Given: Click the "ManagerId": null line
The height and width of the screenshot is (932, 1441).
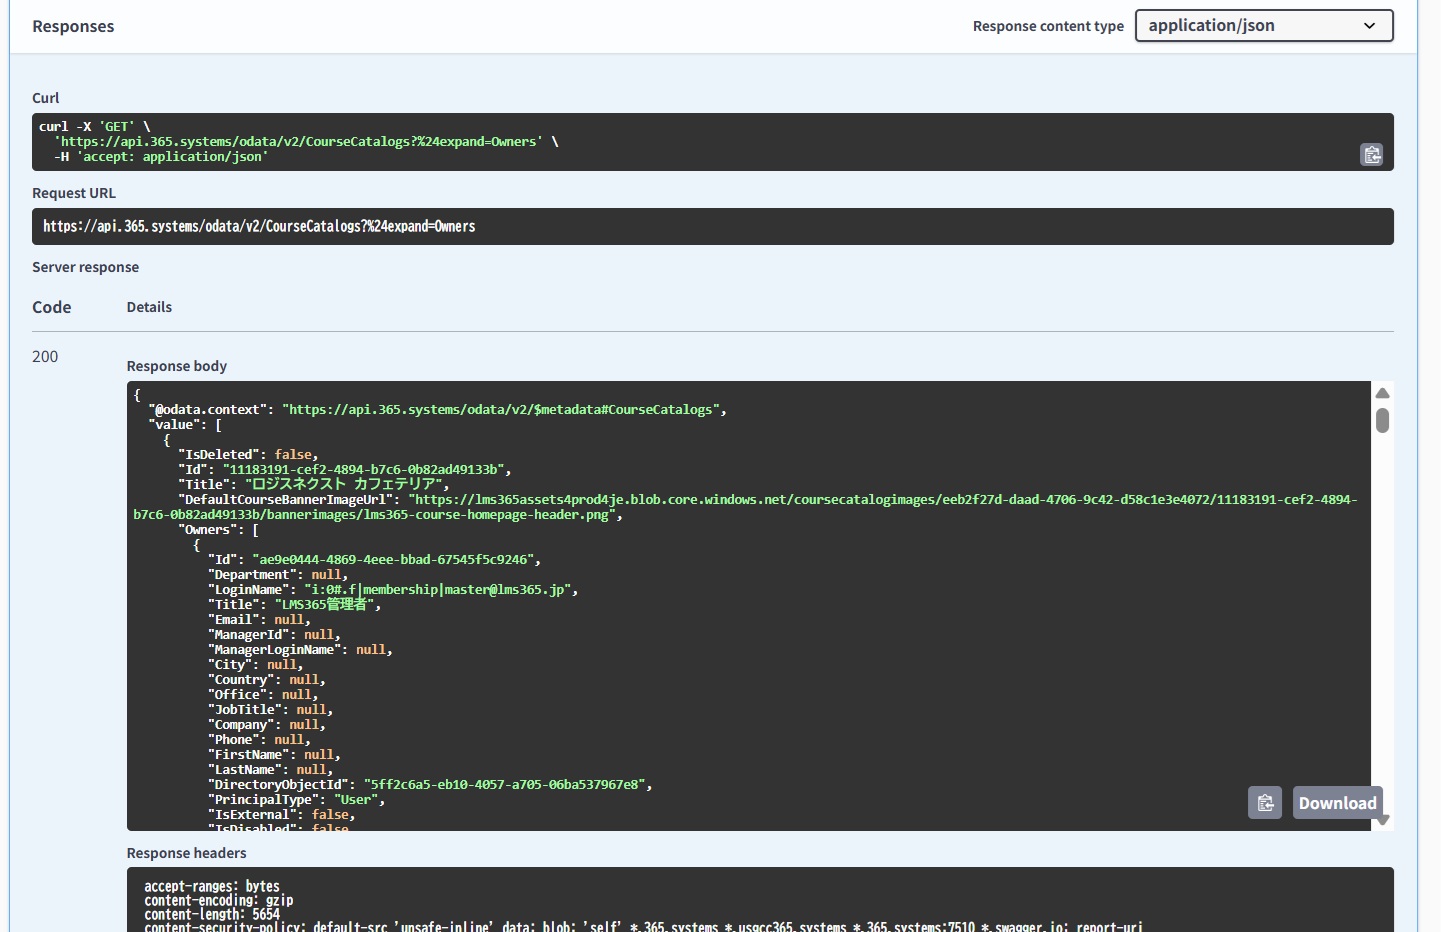Looking at the screenshot, I should click(x=274, y=635).
